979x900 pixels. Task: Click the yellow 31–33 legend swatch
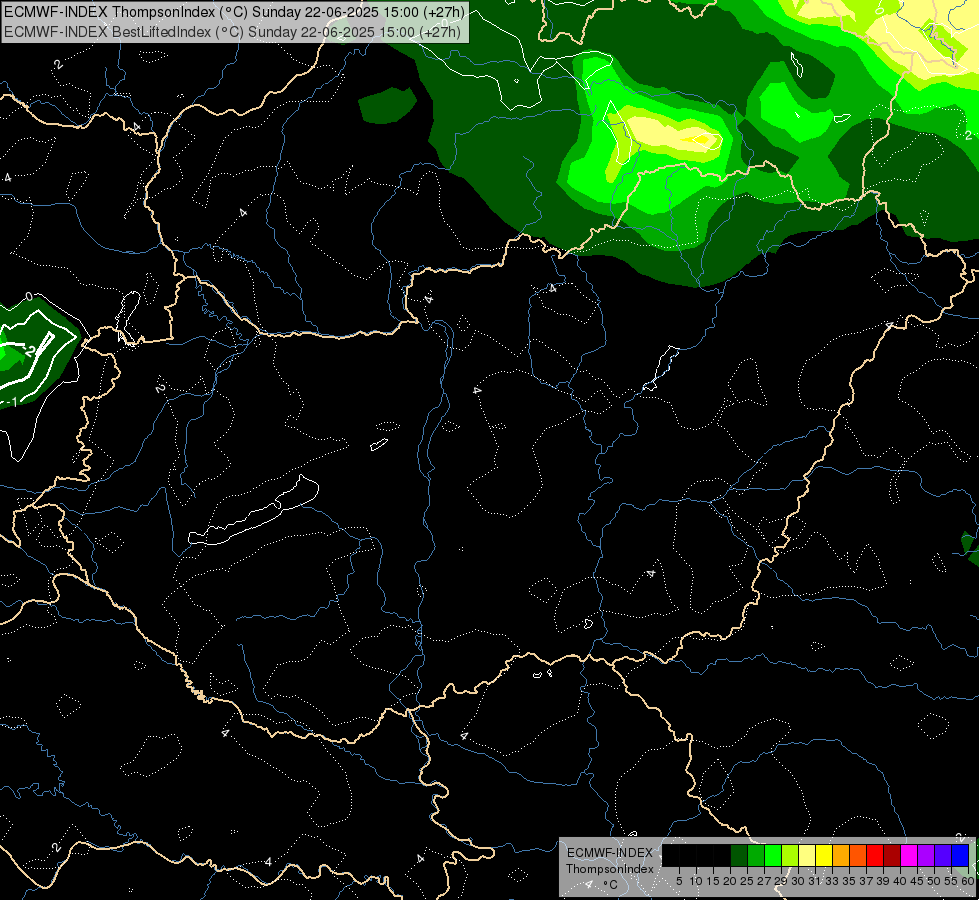(824, 855)
